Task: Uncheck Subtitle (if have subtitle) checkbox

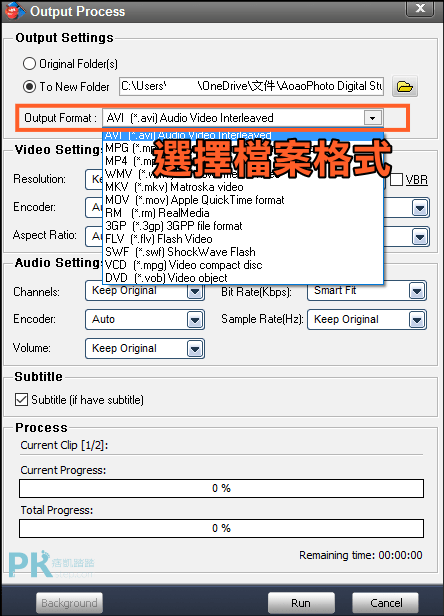Action: click(21, 400)
